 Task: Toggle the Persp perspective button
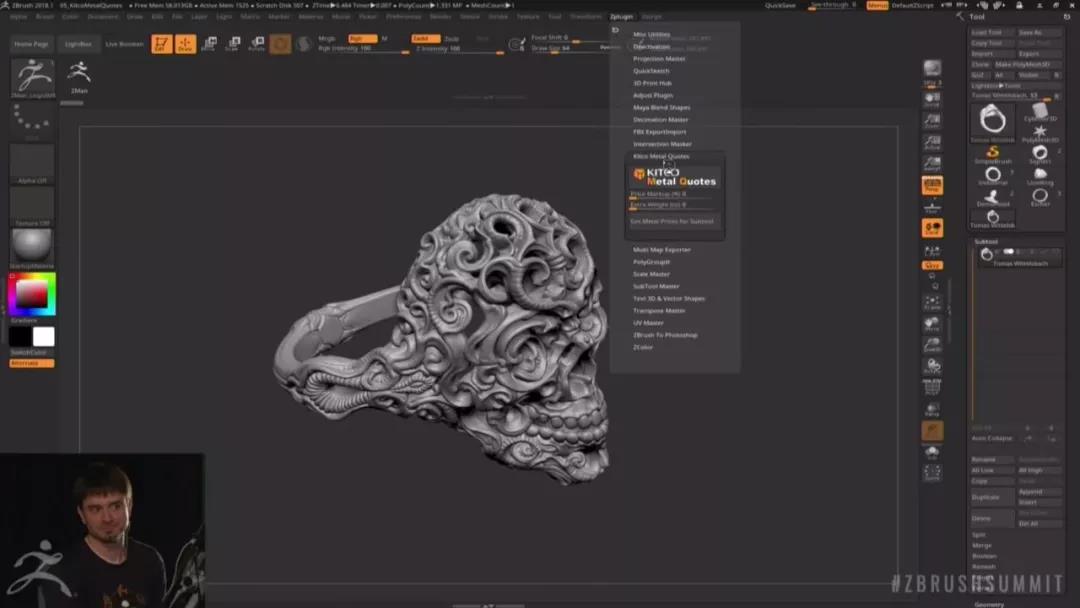(x=932, y=185)
